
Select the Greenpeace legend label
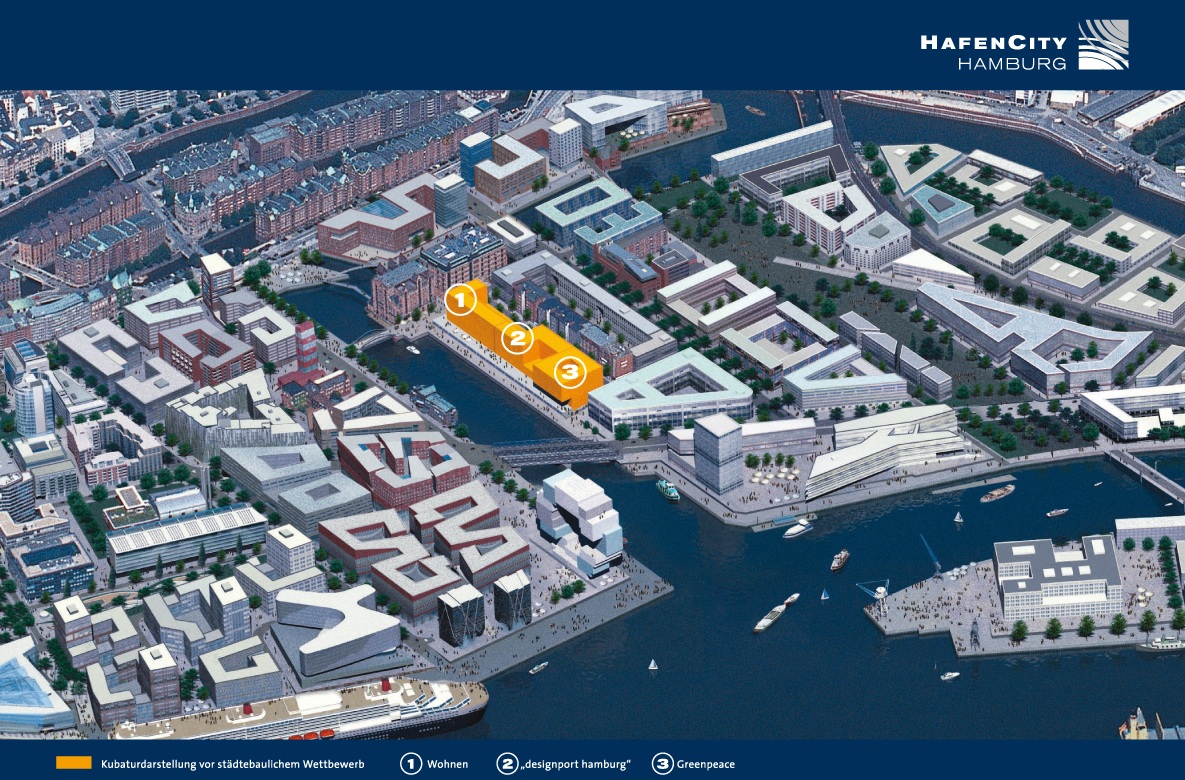coord(706,765)
